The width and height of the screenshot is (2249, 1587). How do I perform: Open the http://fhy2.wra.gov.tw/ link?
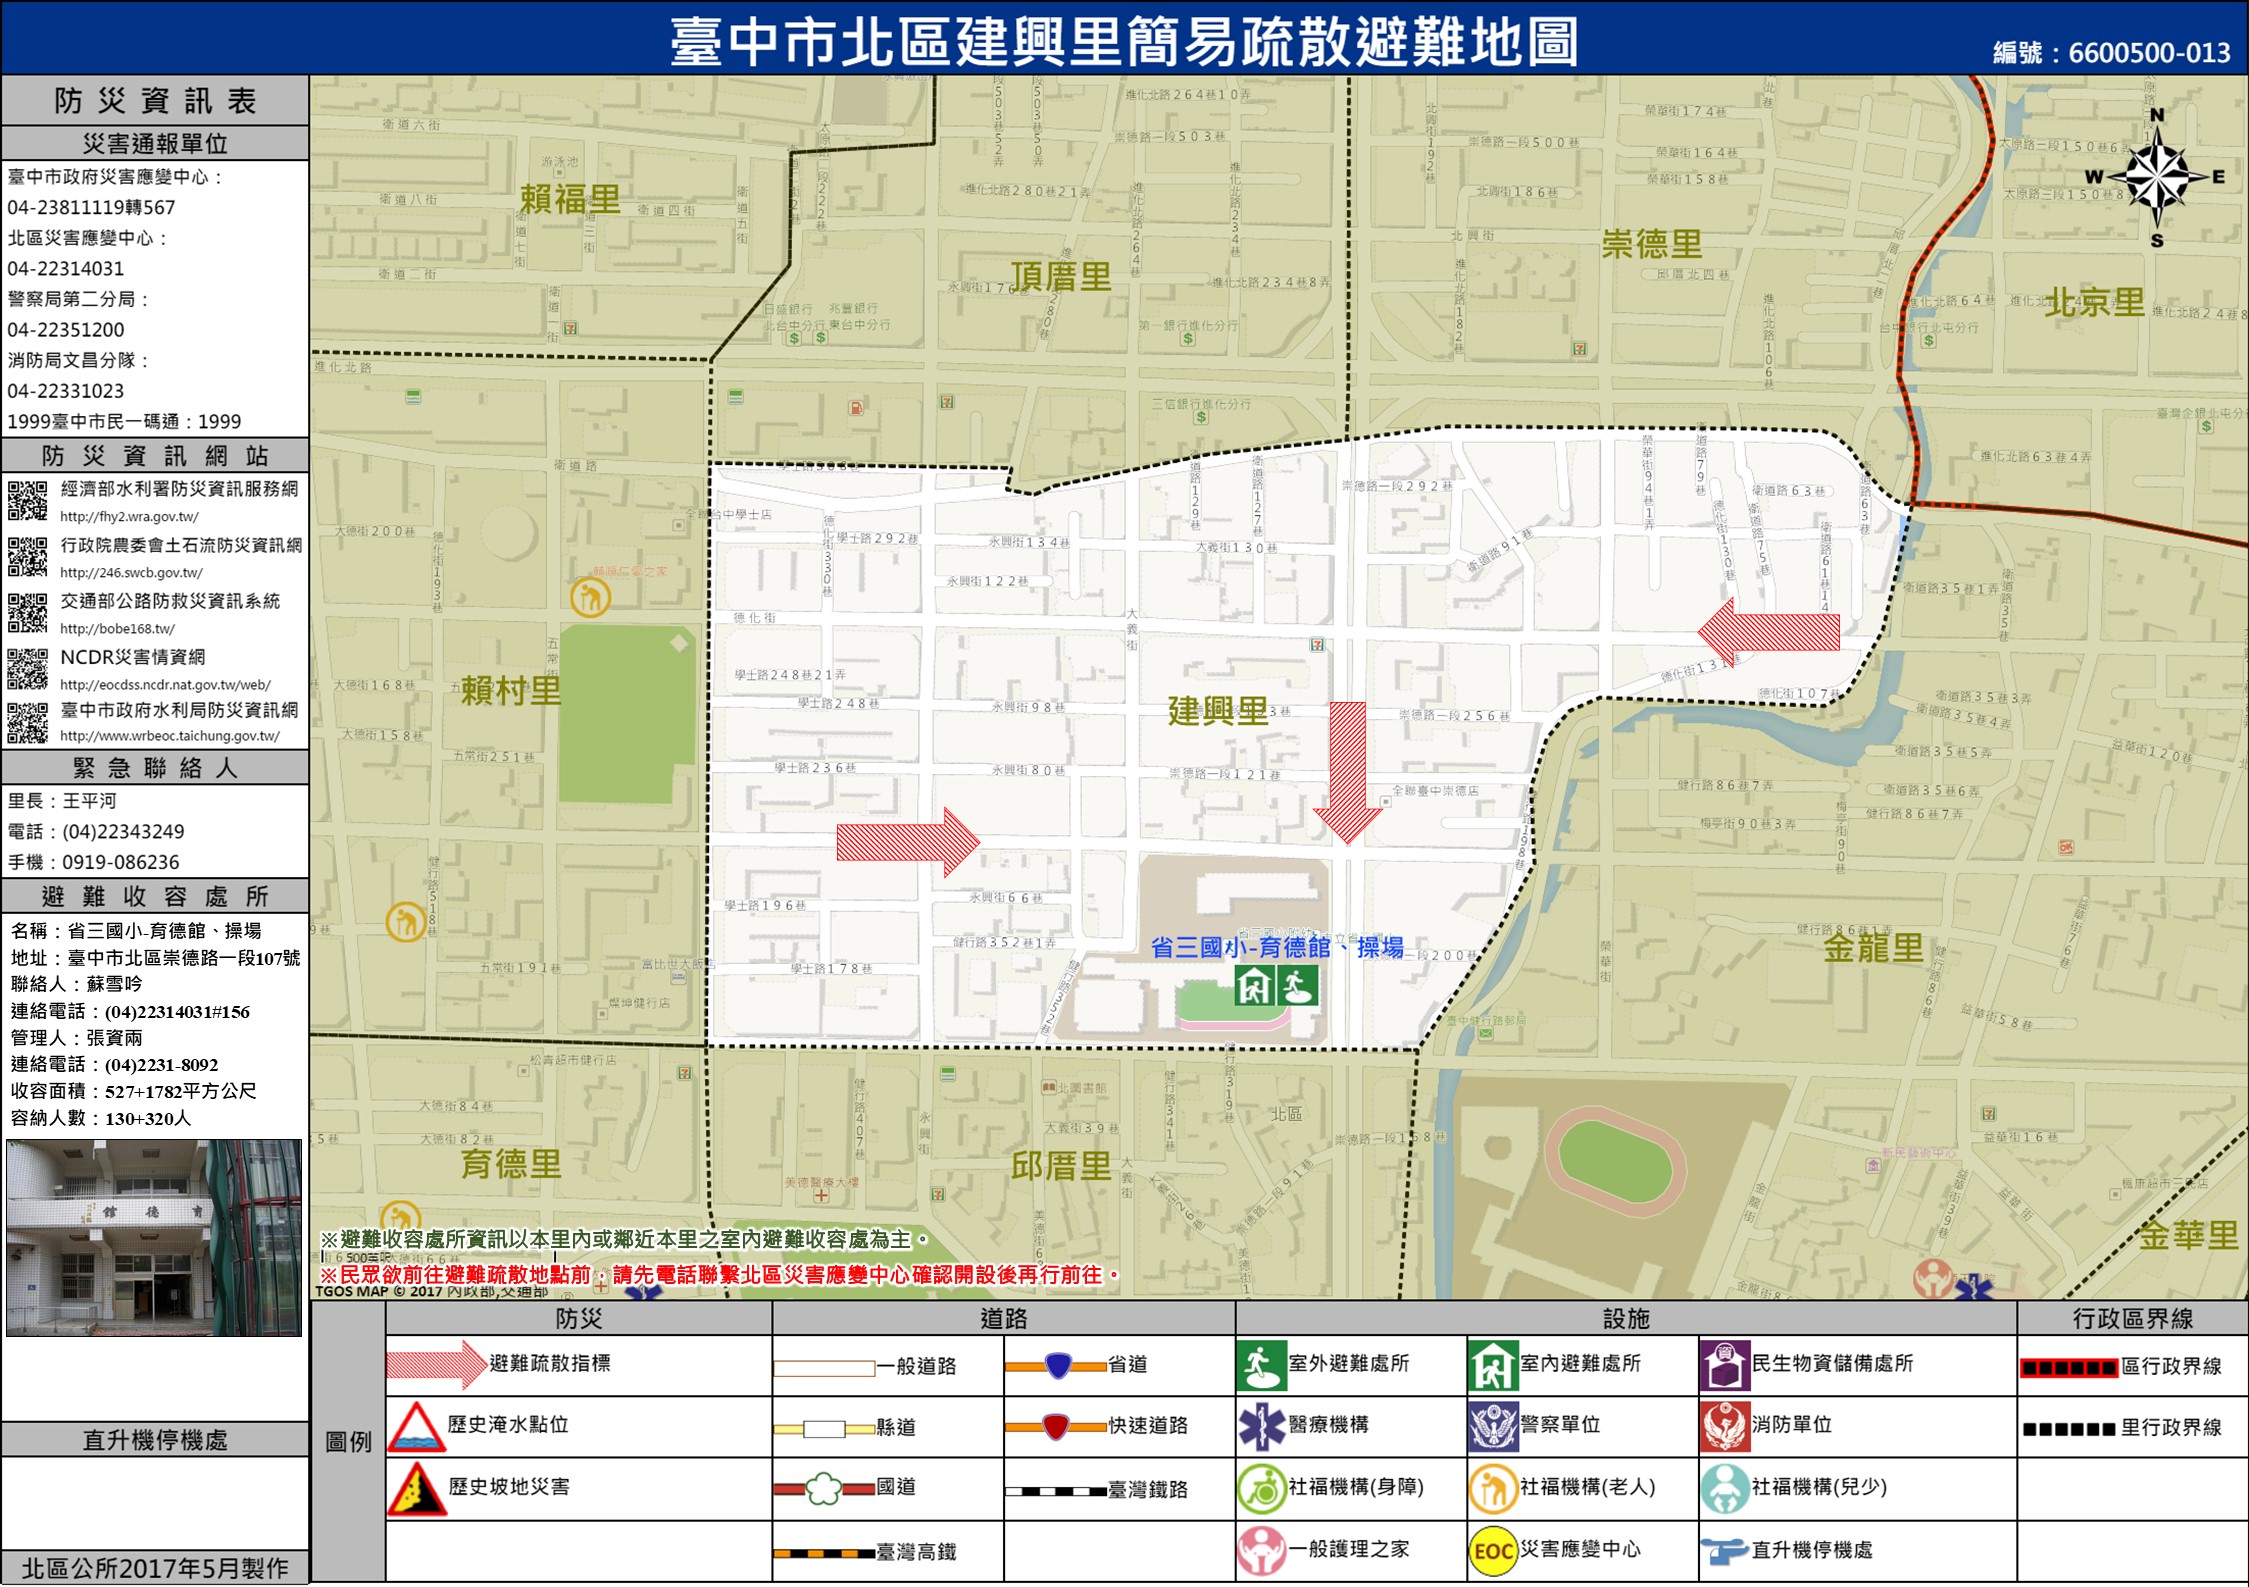[129, 517]
